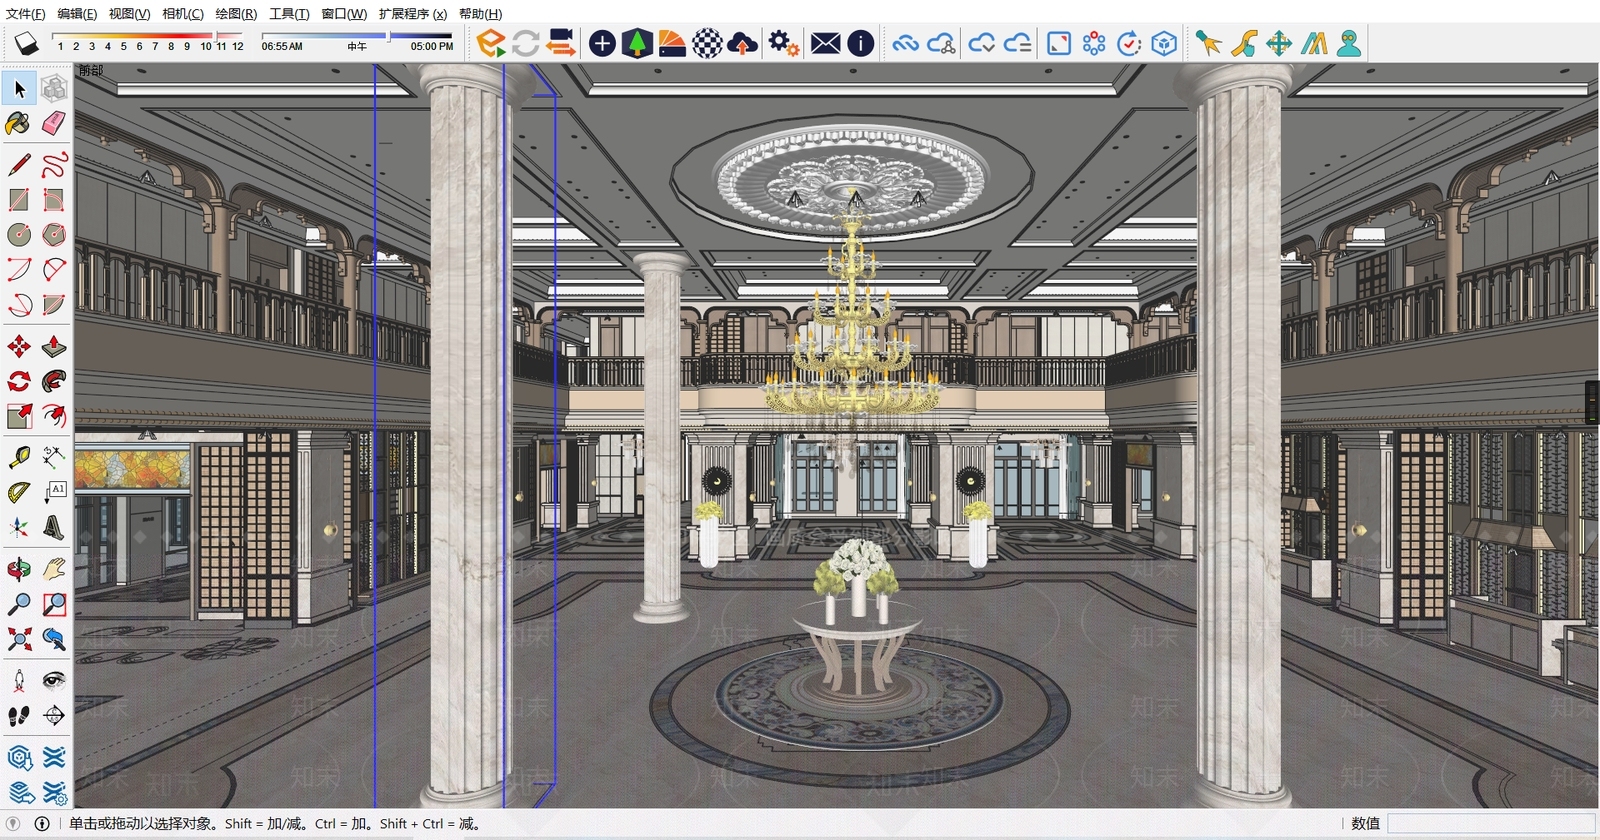Click the dark plus circle icon

coord(602,43)
